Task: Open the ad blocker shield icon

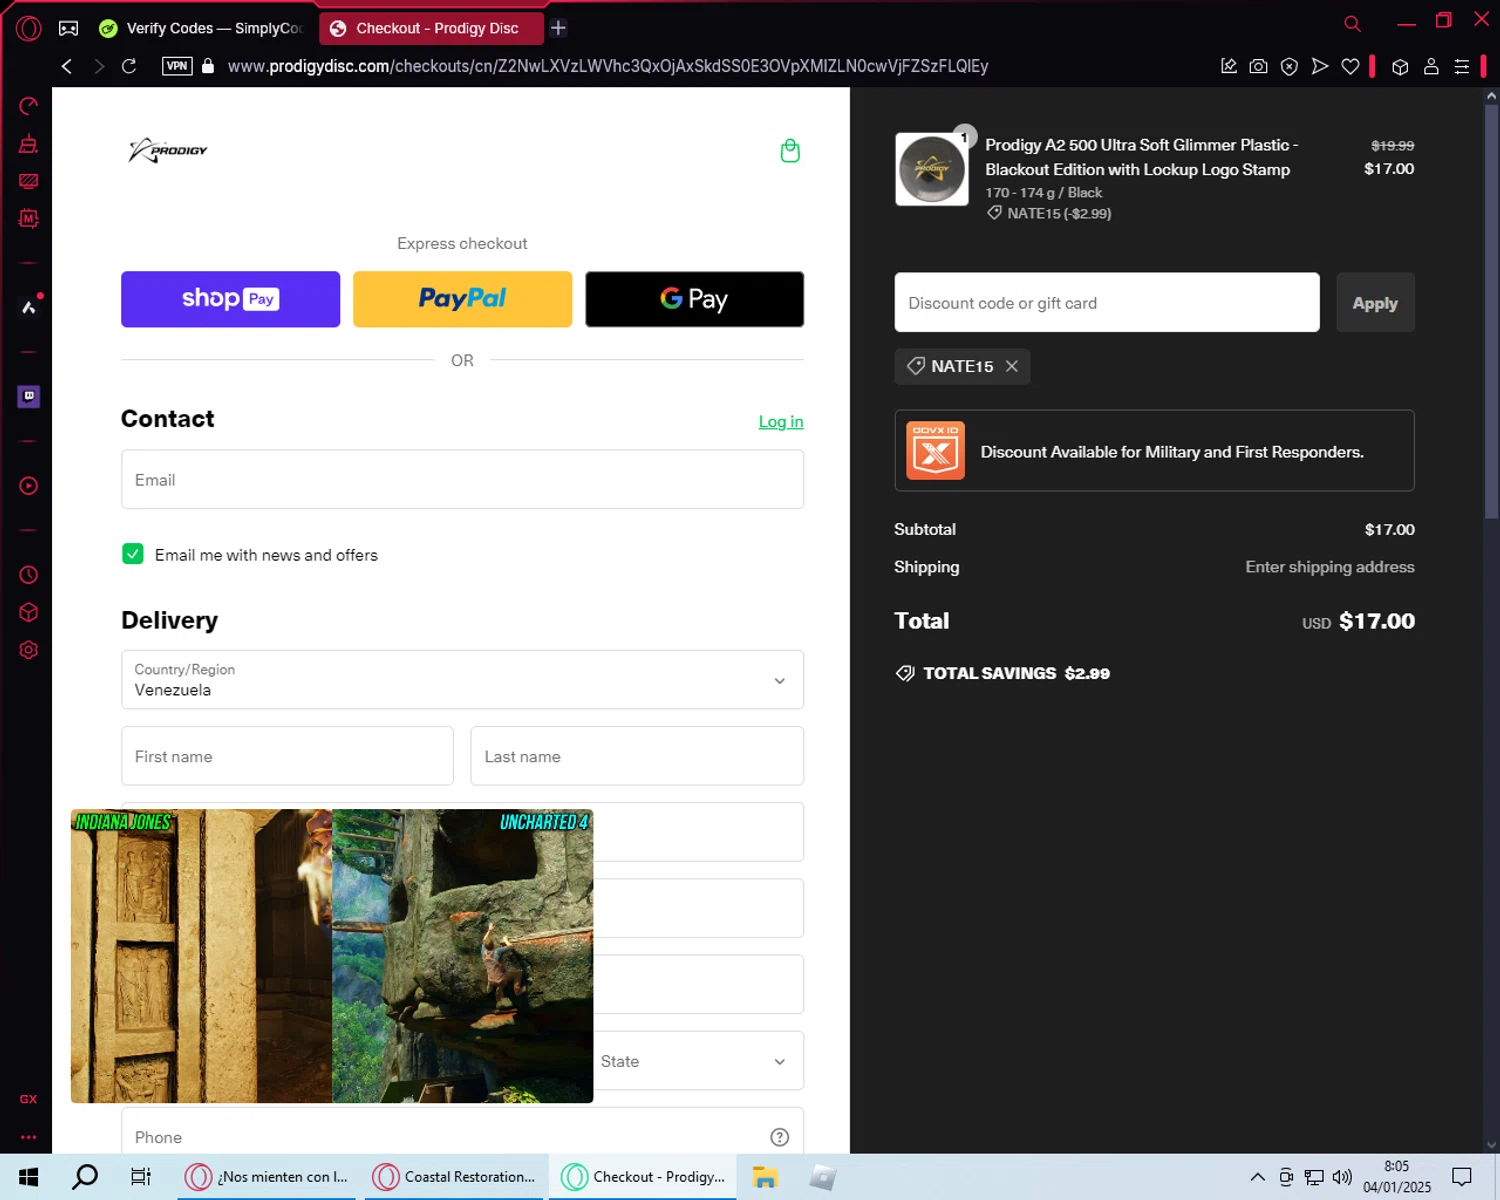Action: click(1289, 66)
